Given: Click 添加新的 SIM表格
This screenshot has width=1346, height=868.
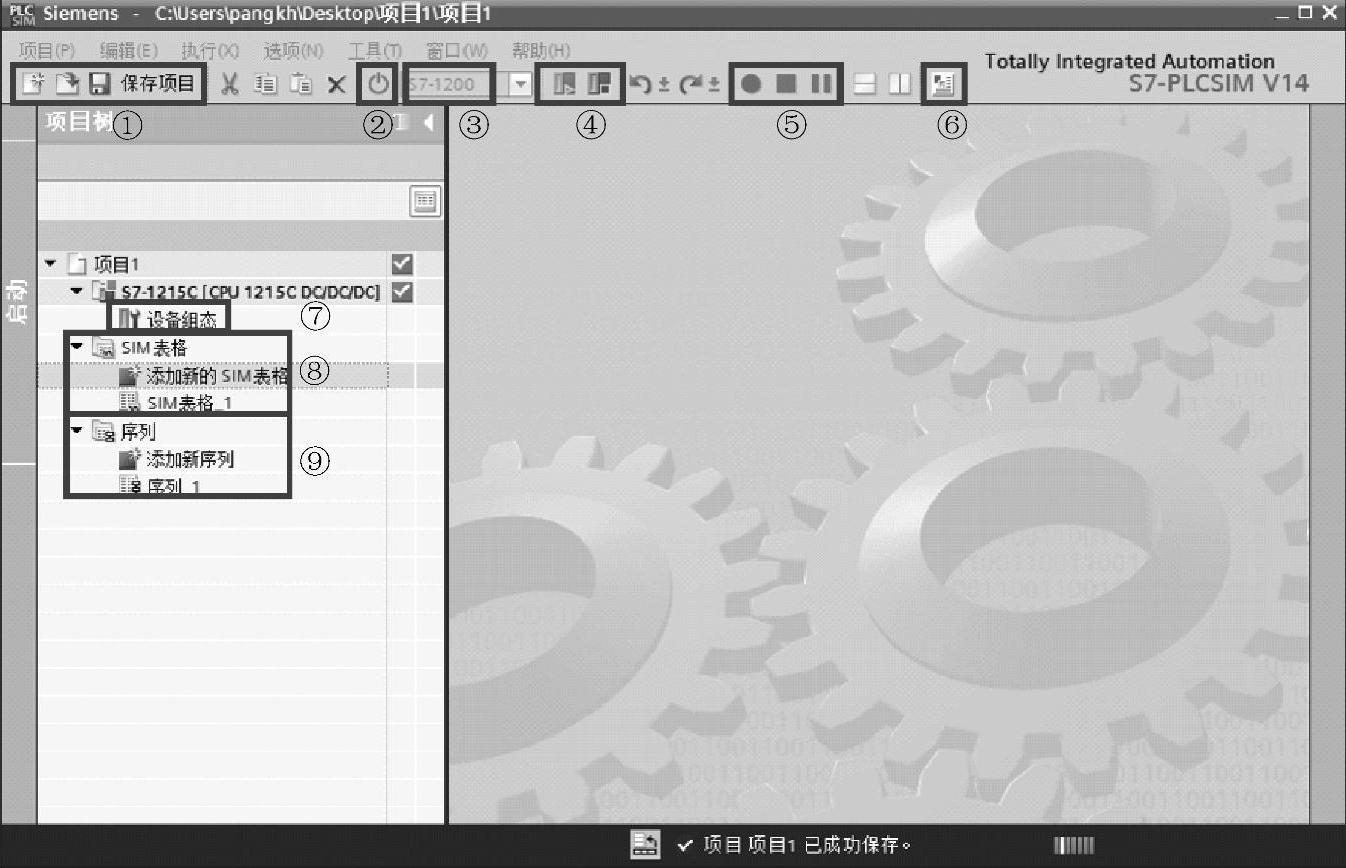Looking at the screenshot, I should 218,376.
